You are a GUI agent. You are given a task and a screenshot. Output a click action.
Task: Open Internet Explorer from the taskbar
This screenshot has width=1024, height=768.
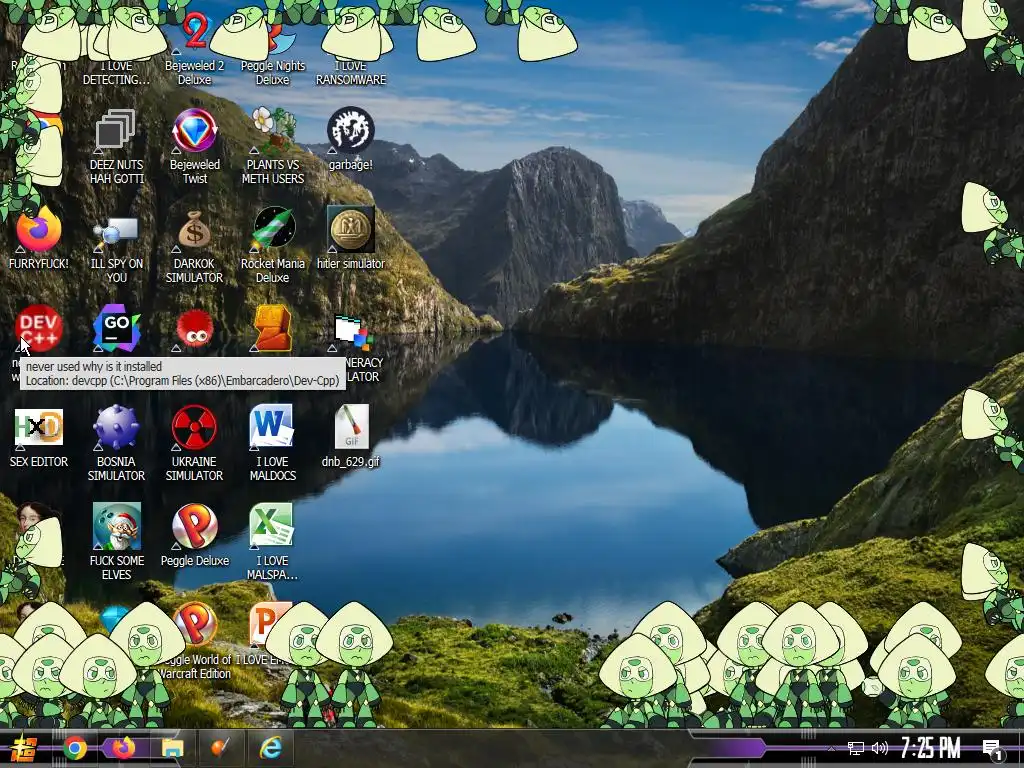[270, 748]
